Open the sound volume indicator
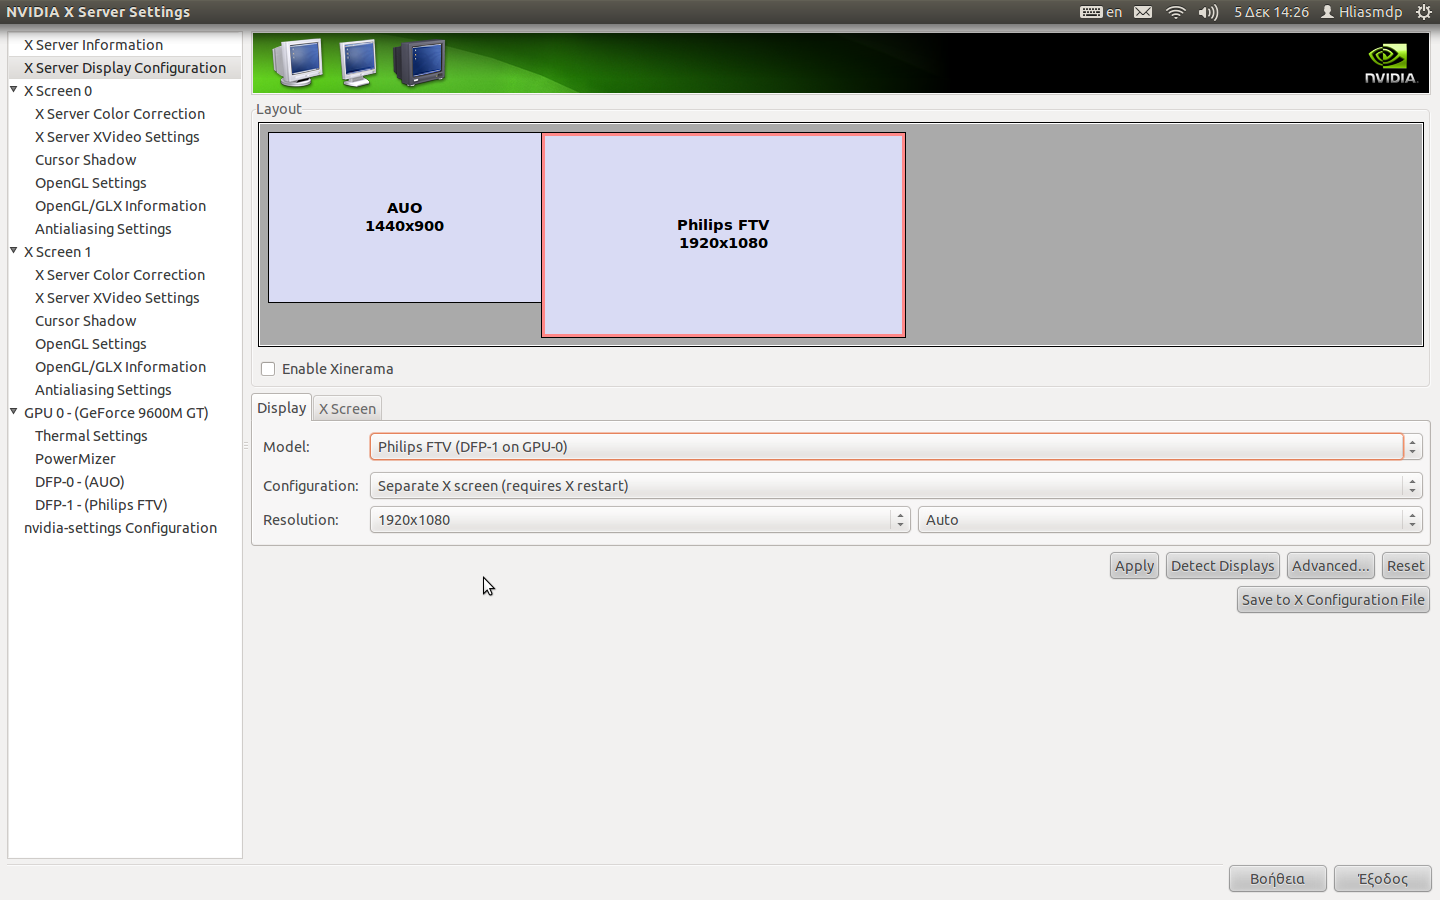This screenshot has width=1440, height=900. pos(1208,12)
